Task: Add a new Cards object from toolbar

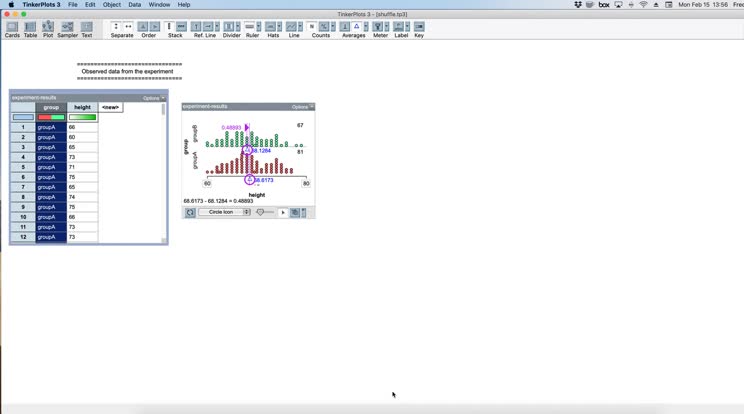Action: tap(12, 27)
